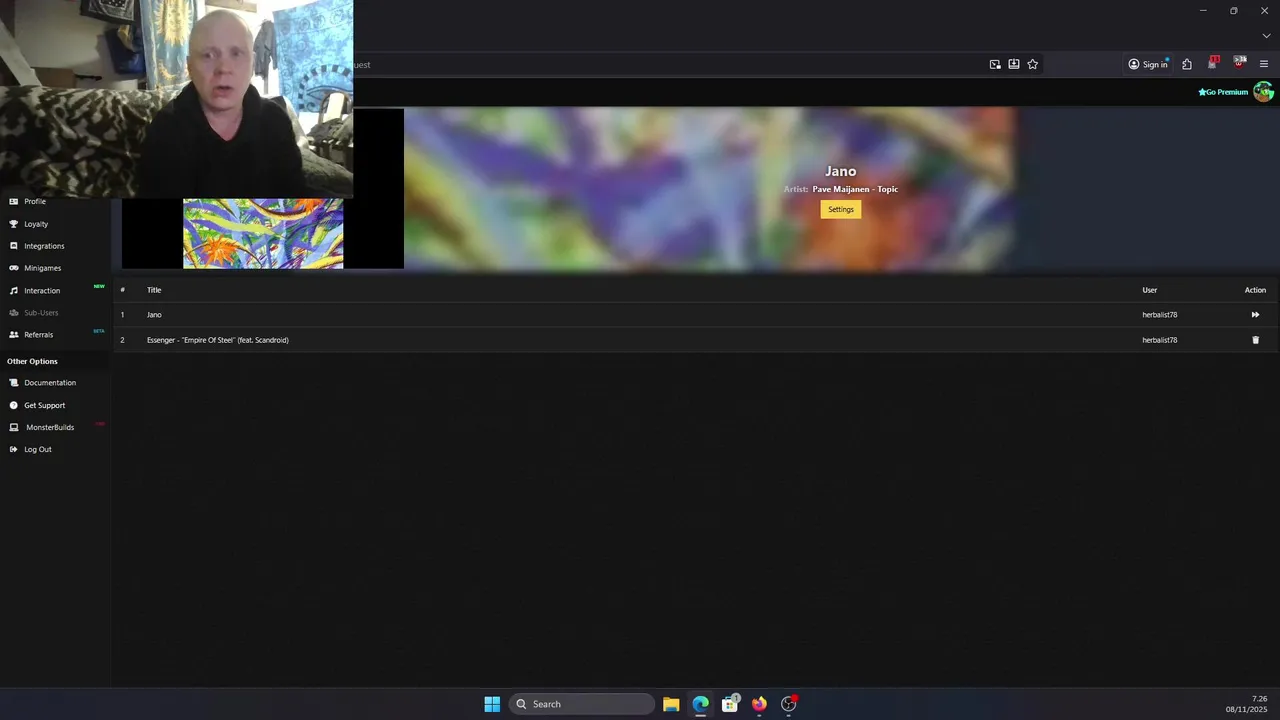Click the Windows taskbar Search box
Image resolution: width=1280 pixels, height=720 pixels.
[582, 704]
